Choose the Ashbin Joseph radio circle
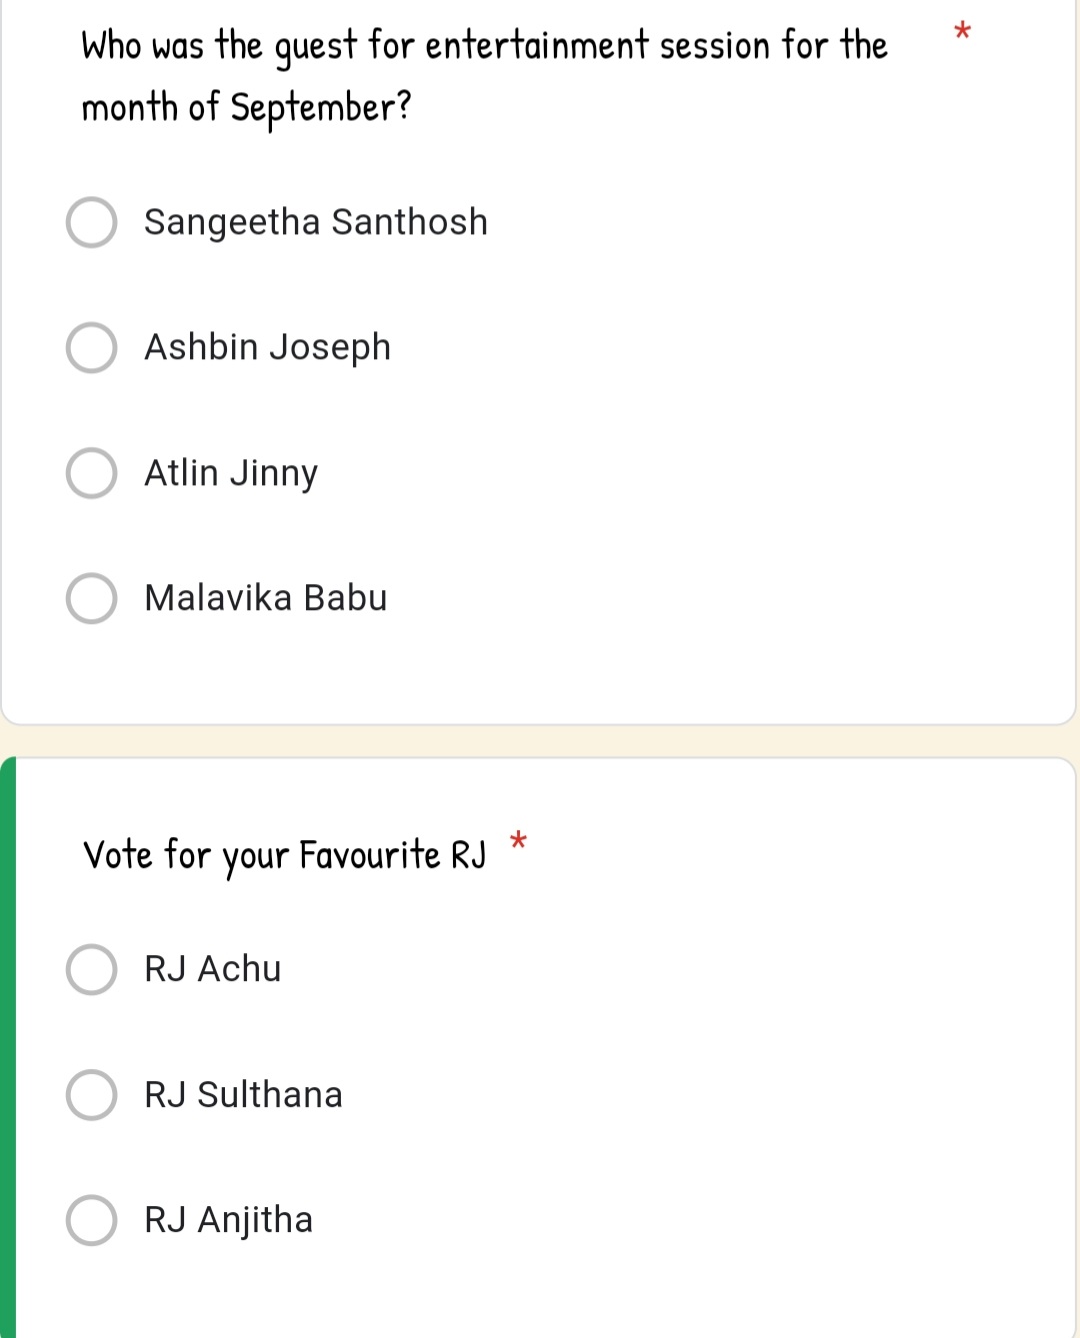Viewport: 1080px width, 1338px height. (91, 347)
